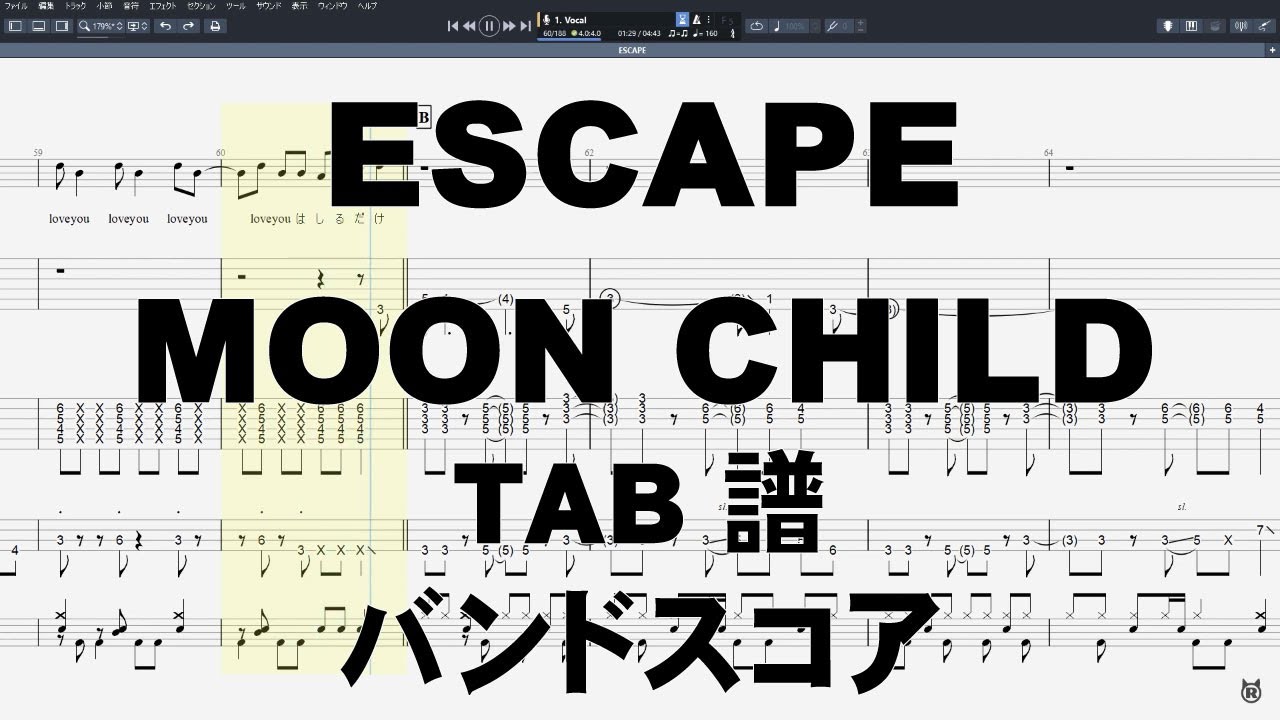Rewind to previous bar
Image resolution: width=1280 pixels, height=720 pixels.
point(469,26)
